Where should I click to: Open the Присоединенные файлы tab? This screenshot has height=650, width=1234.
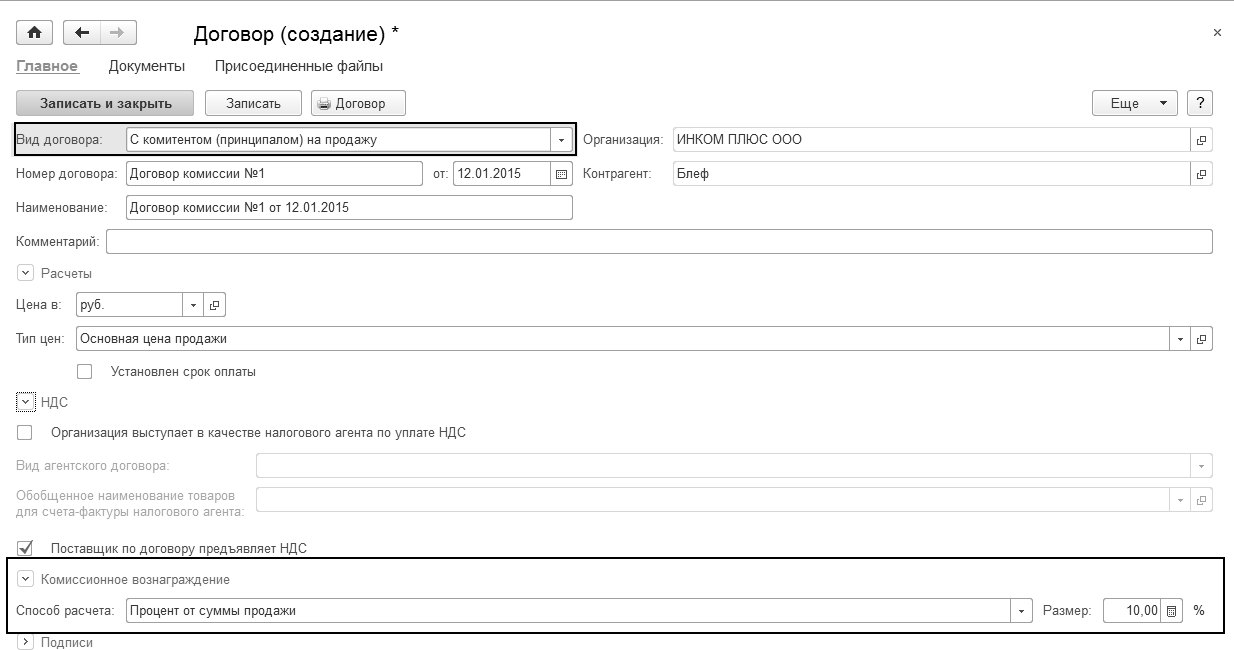click(x=299, y=67)
